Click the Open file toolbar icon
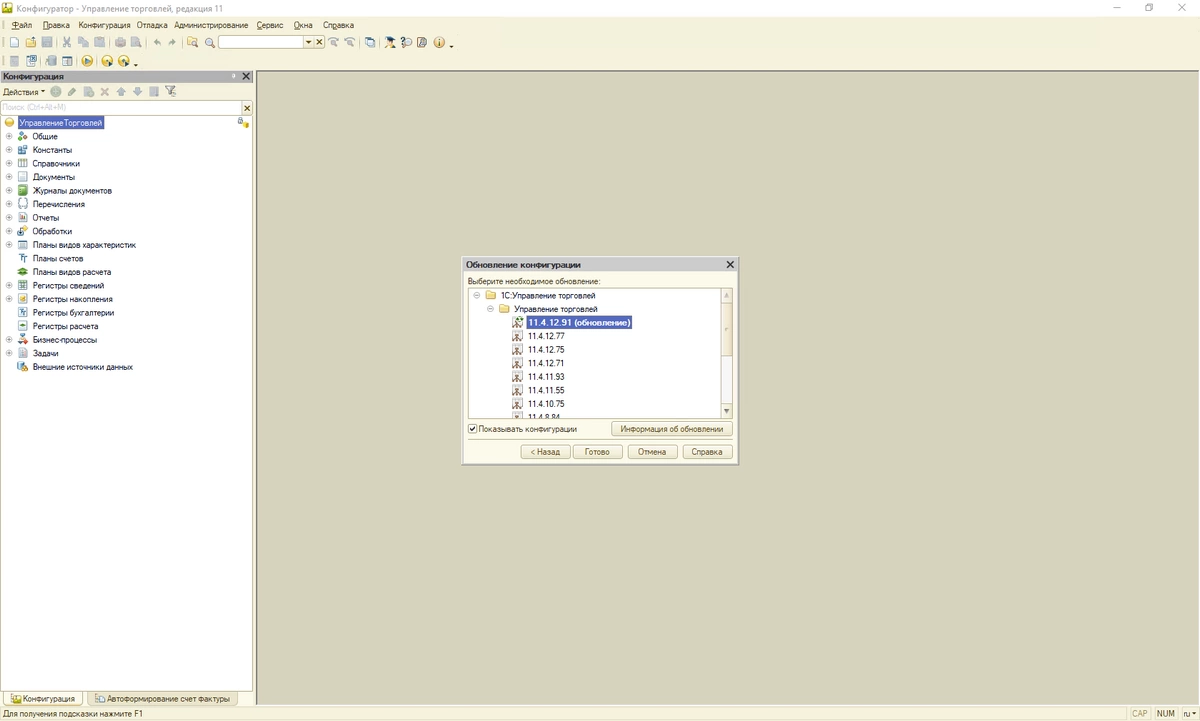The height and width of the screenshot is (721, 1200). 31,42
